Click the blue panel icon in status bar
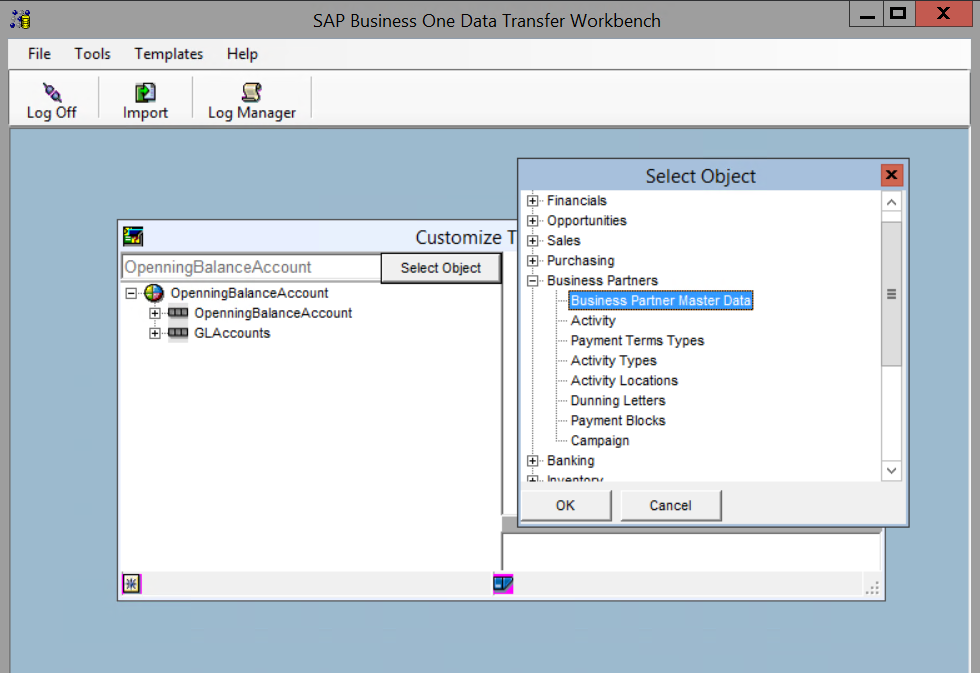The width and height of the screenshot is (980, 673). pos(503,584)
